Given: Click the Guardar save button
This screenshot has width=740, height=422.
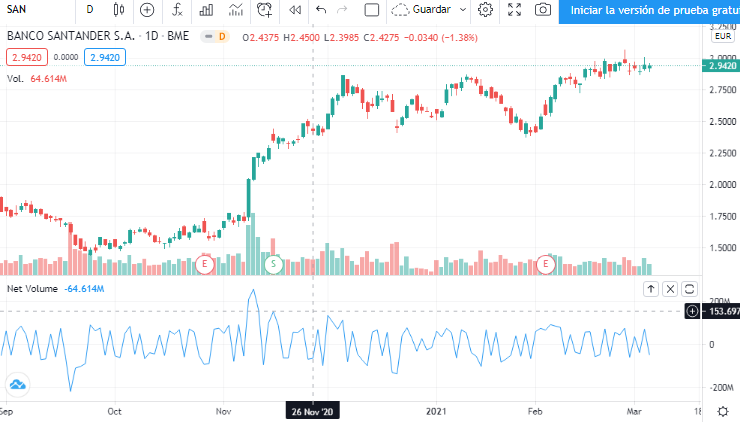Looking at the screenshot, I should 421,9.
